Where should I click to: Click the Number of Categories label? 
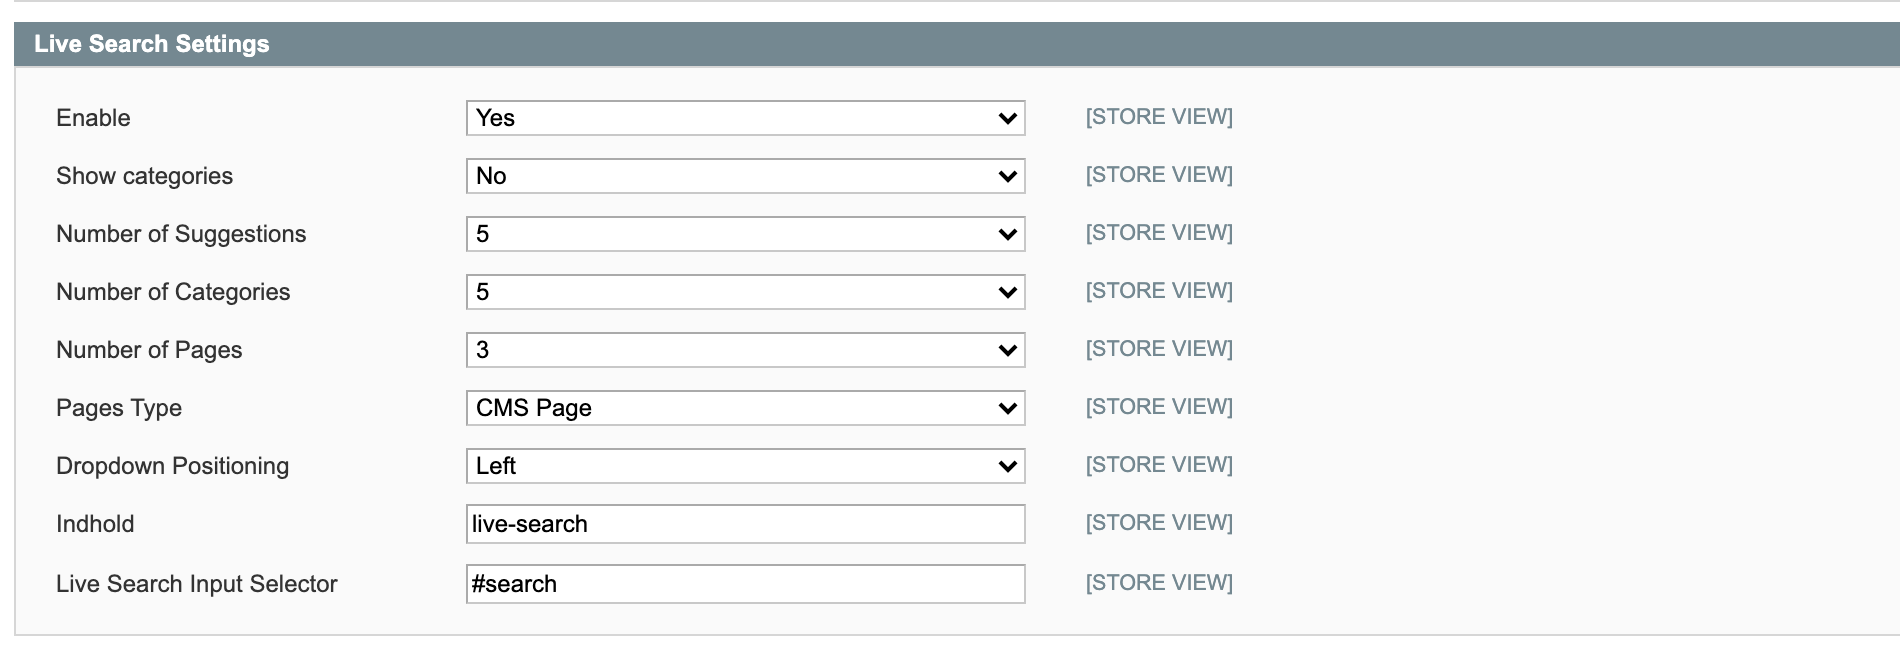173,292
